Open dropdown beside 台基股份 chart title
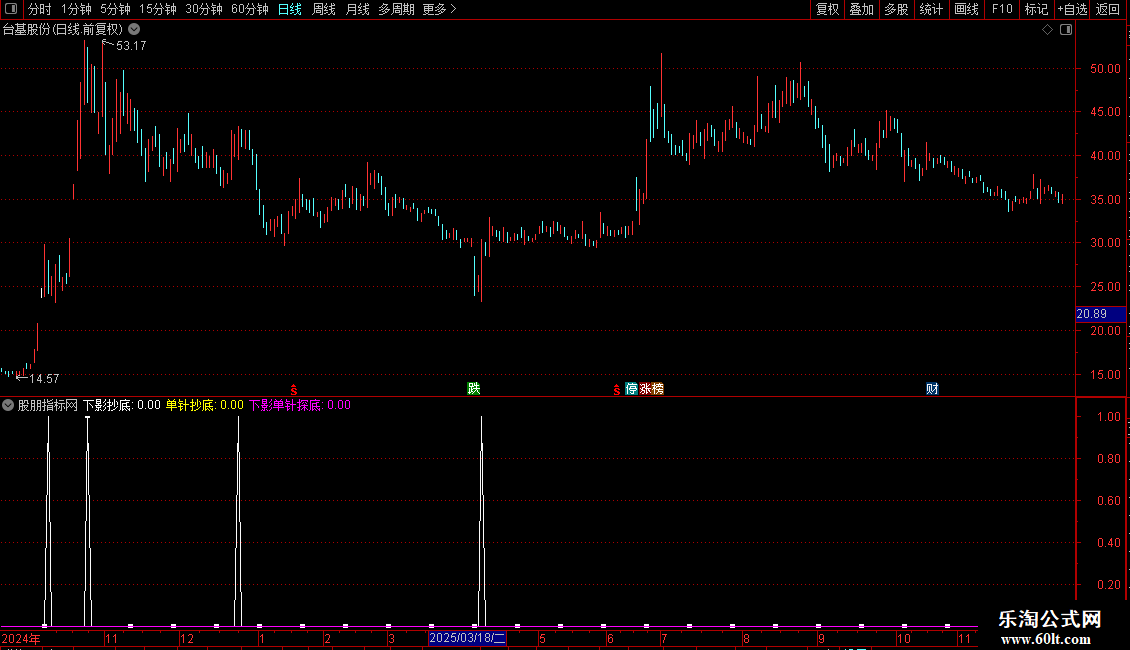Screen dimensions: 1130x650 coord(134,30)
